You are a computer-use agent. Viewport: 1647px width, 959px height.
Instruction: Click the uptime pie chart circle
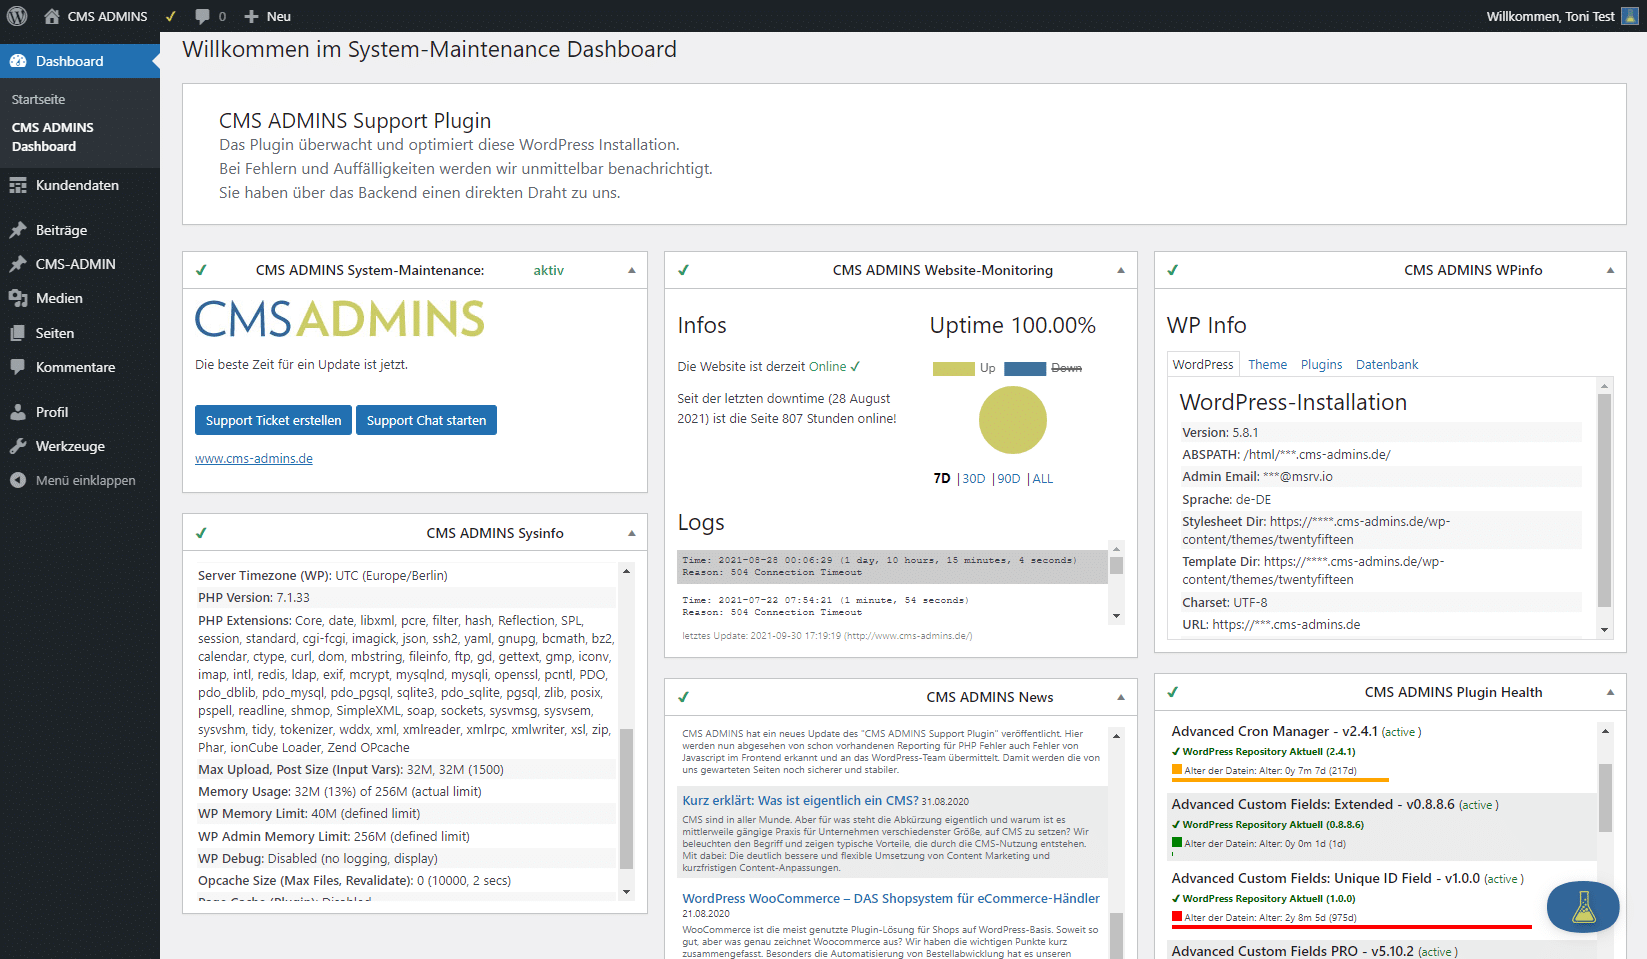point(1013,420)
